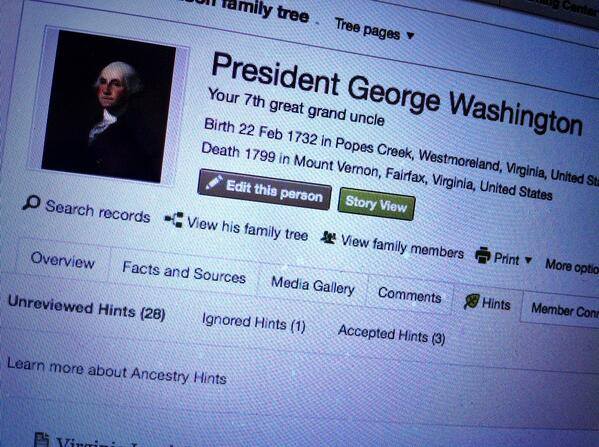Image resolution: width=599 pixels, height=447 pixels.
Task: Click the printer icon
Action: (x=483, y=255)
